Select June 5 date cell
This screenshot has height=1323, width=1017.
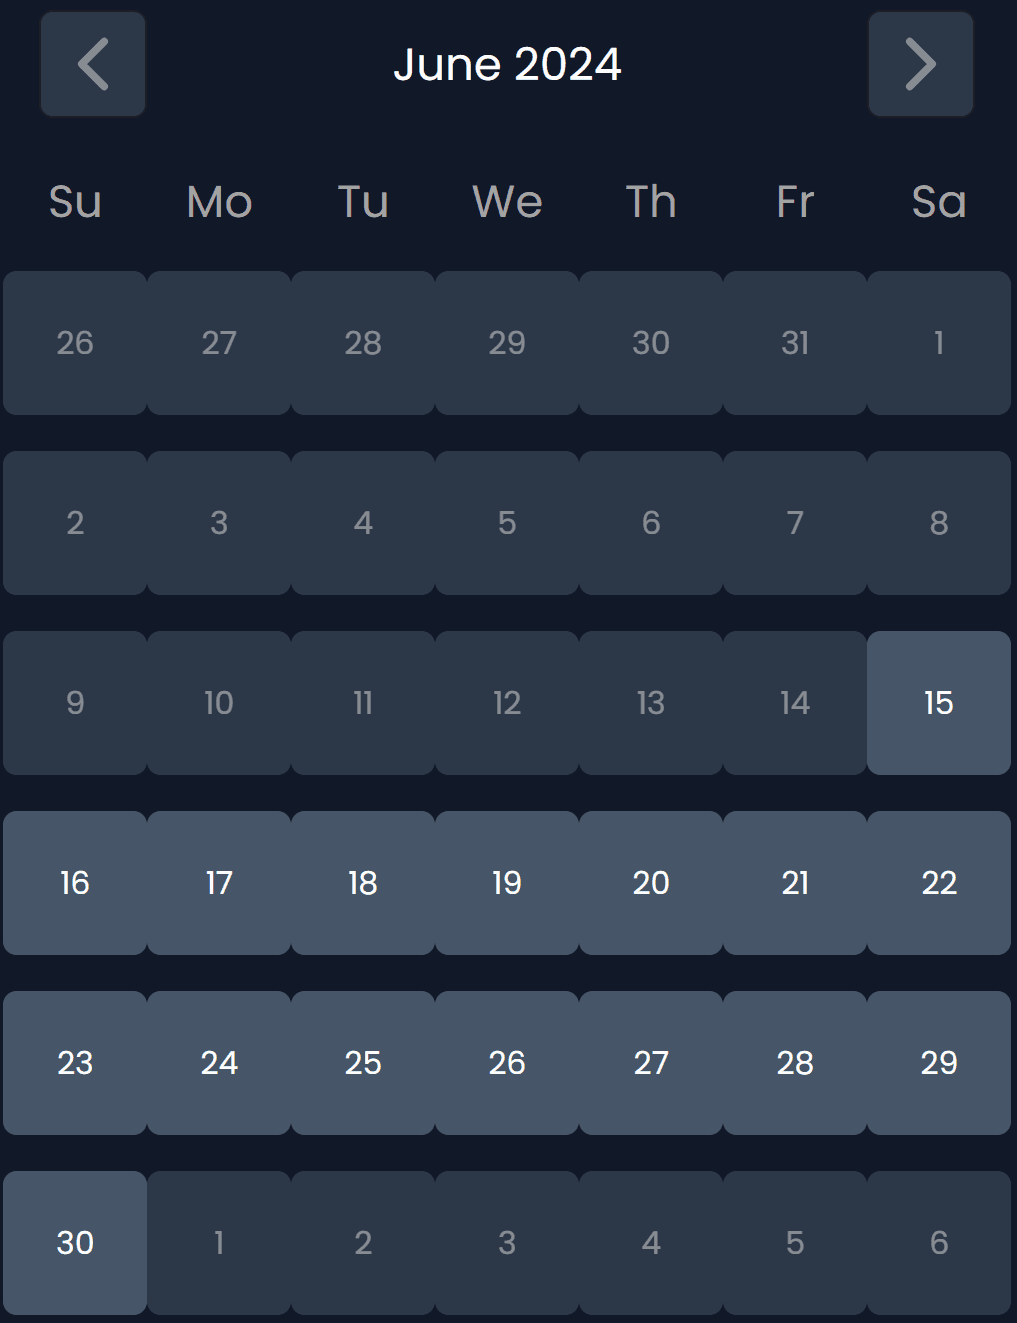(x=507, y=523)
